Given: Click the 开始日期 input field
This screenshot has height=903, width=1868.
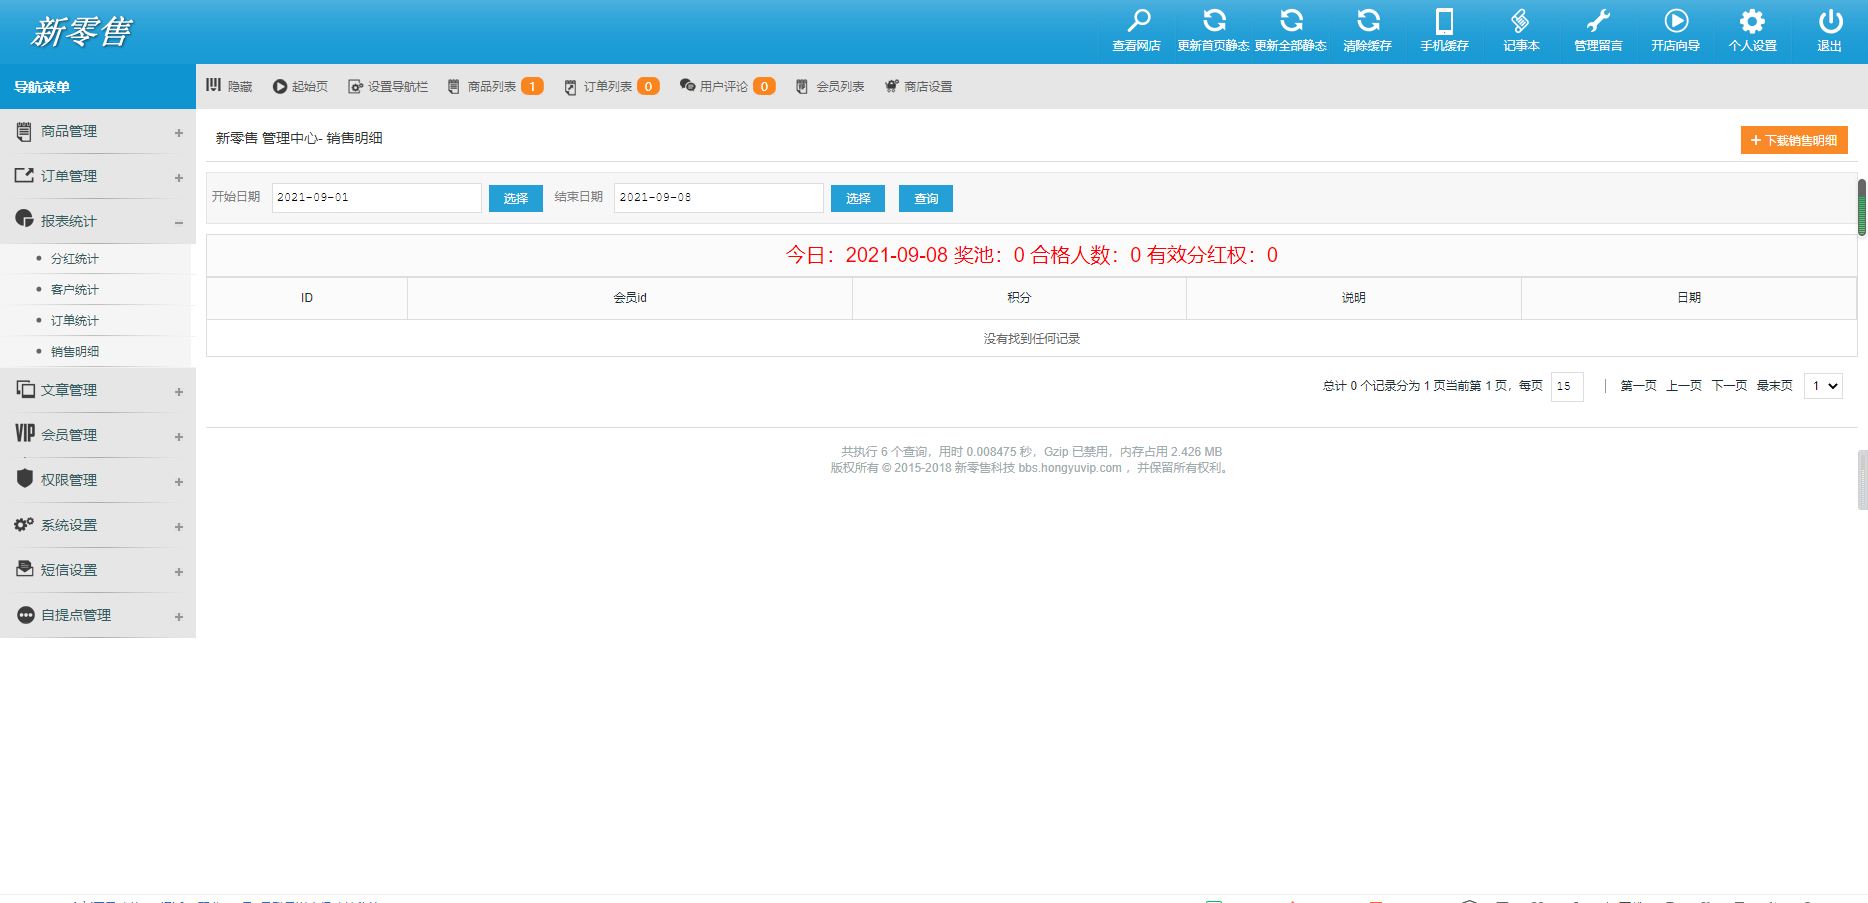Looking at the screenshot, I should tap(376, 198).
